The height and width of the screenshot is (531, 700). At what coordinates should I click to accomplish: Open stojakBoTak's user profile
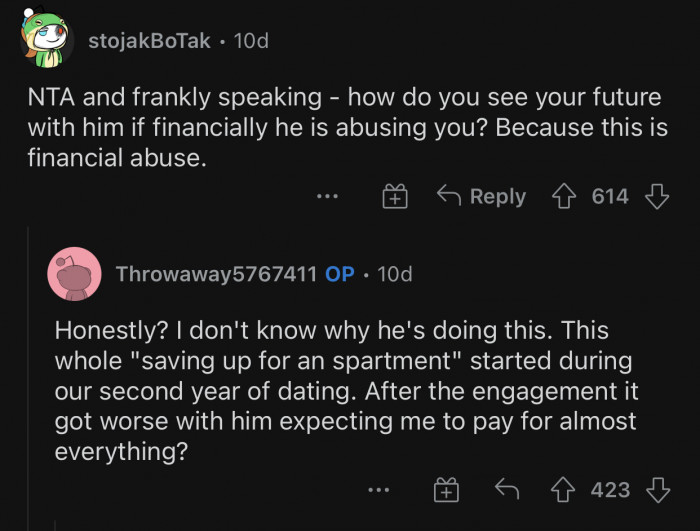click(x=150, y=41)
